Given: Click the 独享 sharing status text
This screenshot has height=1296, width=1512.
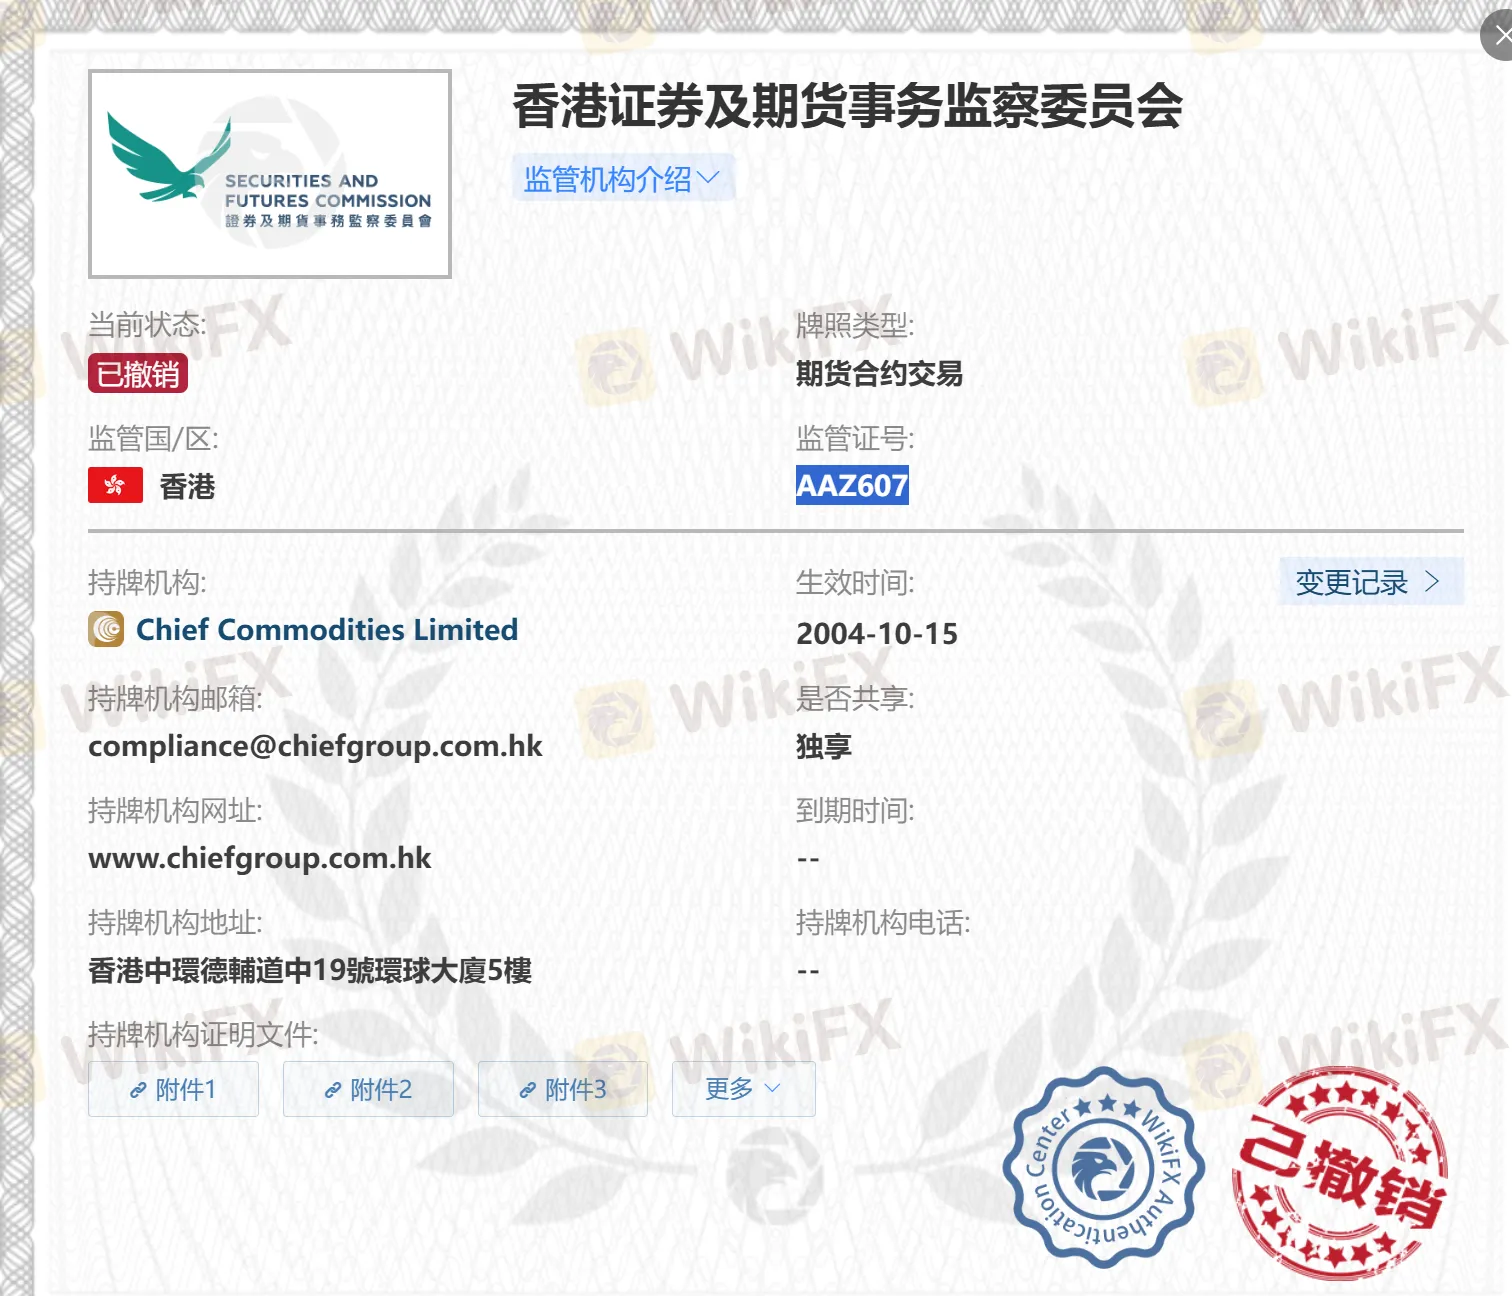Looking at the screenshot, I should pos(824,746).
